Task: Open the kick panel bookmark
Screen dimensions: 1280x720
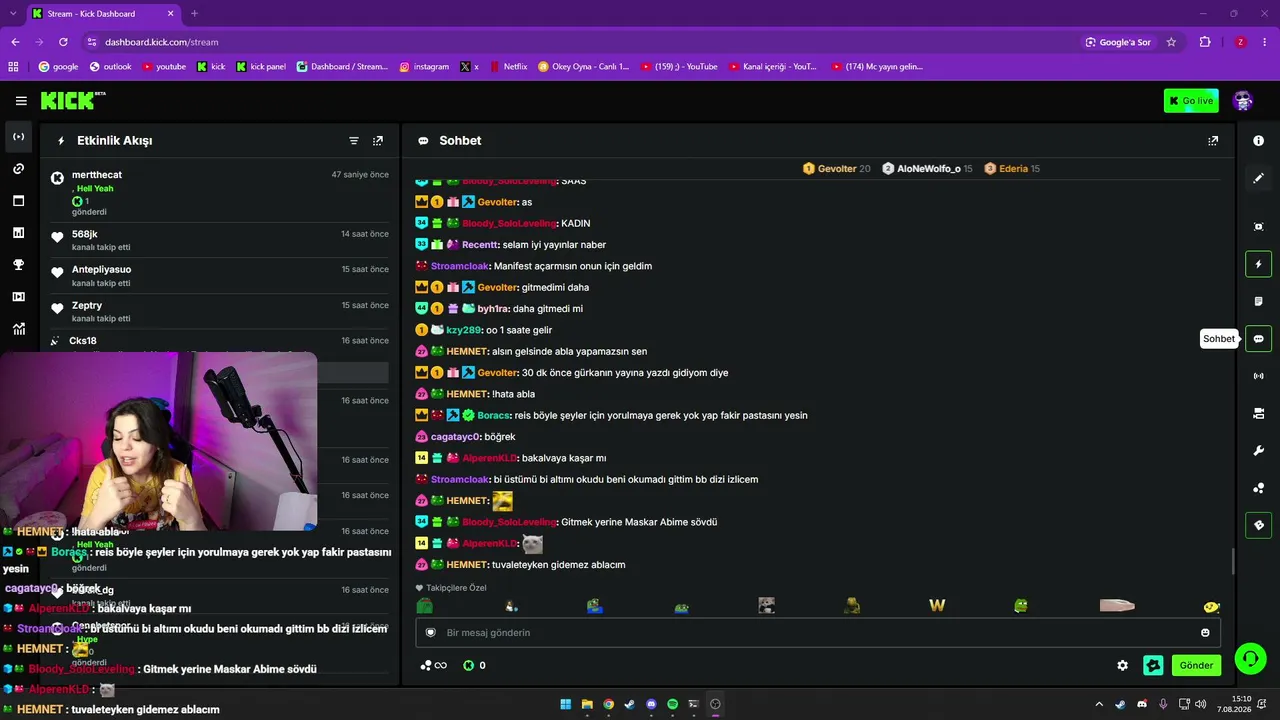Action: click(x=261, y=67)
